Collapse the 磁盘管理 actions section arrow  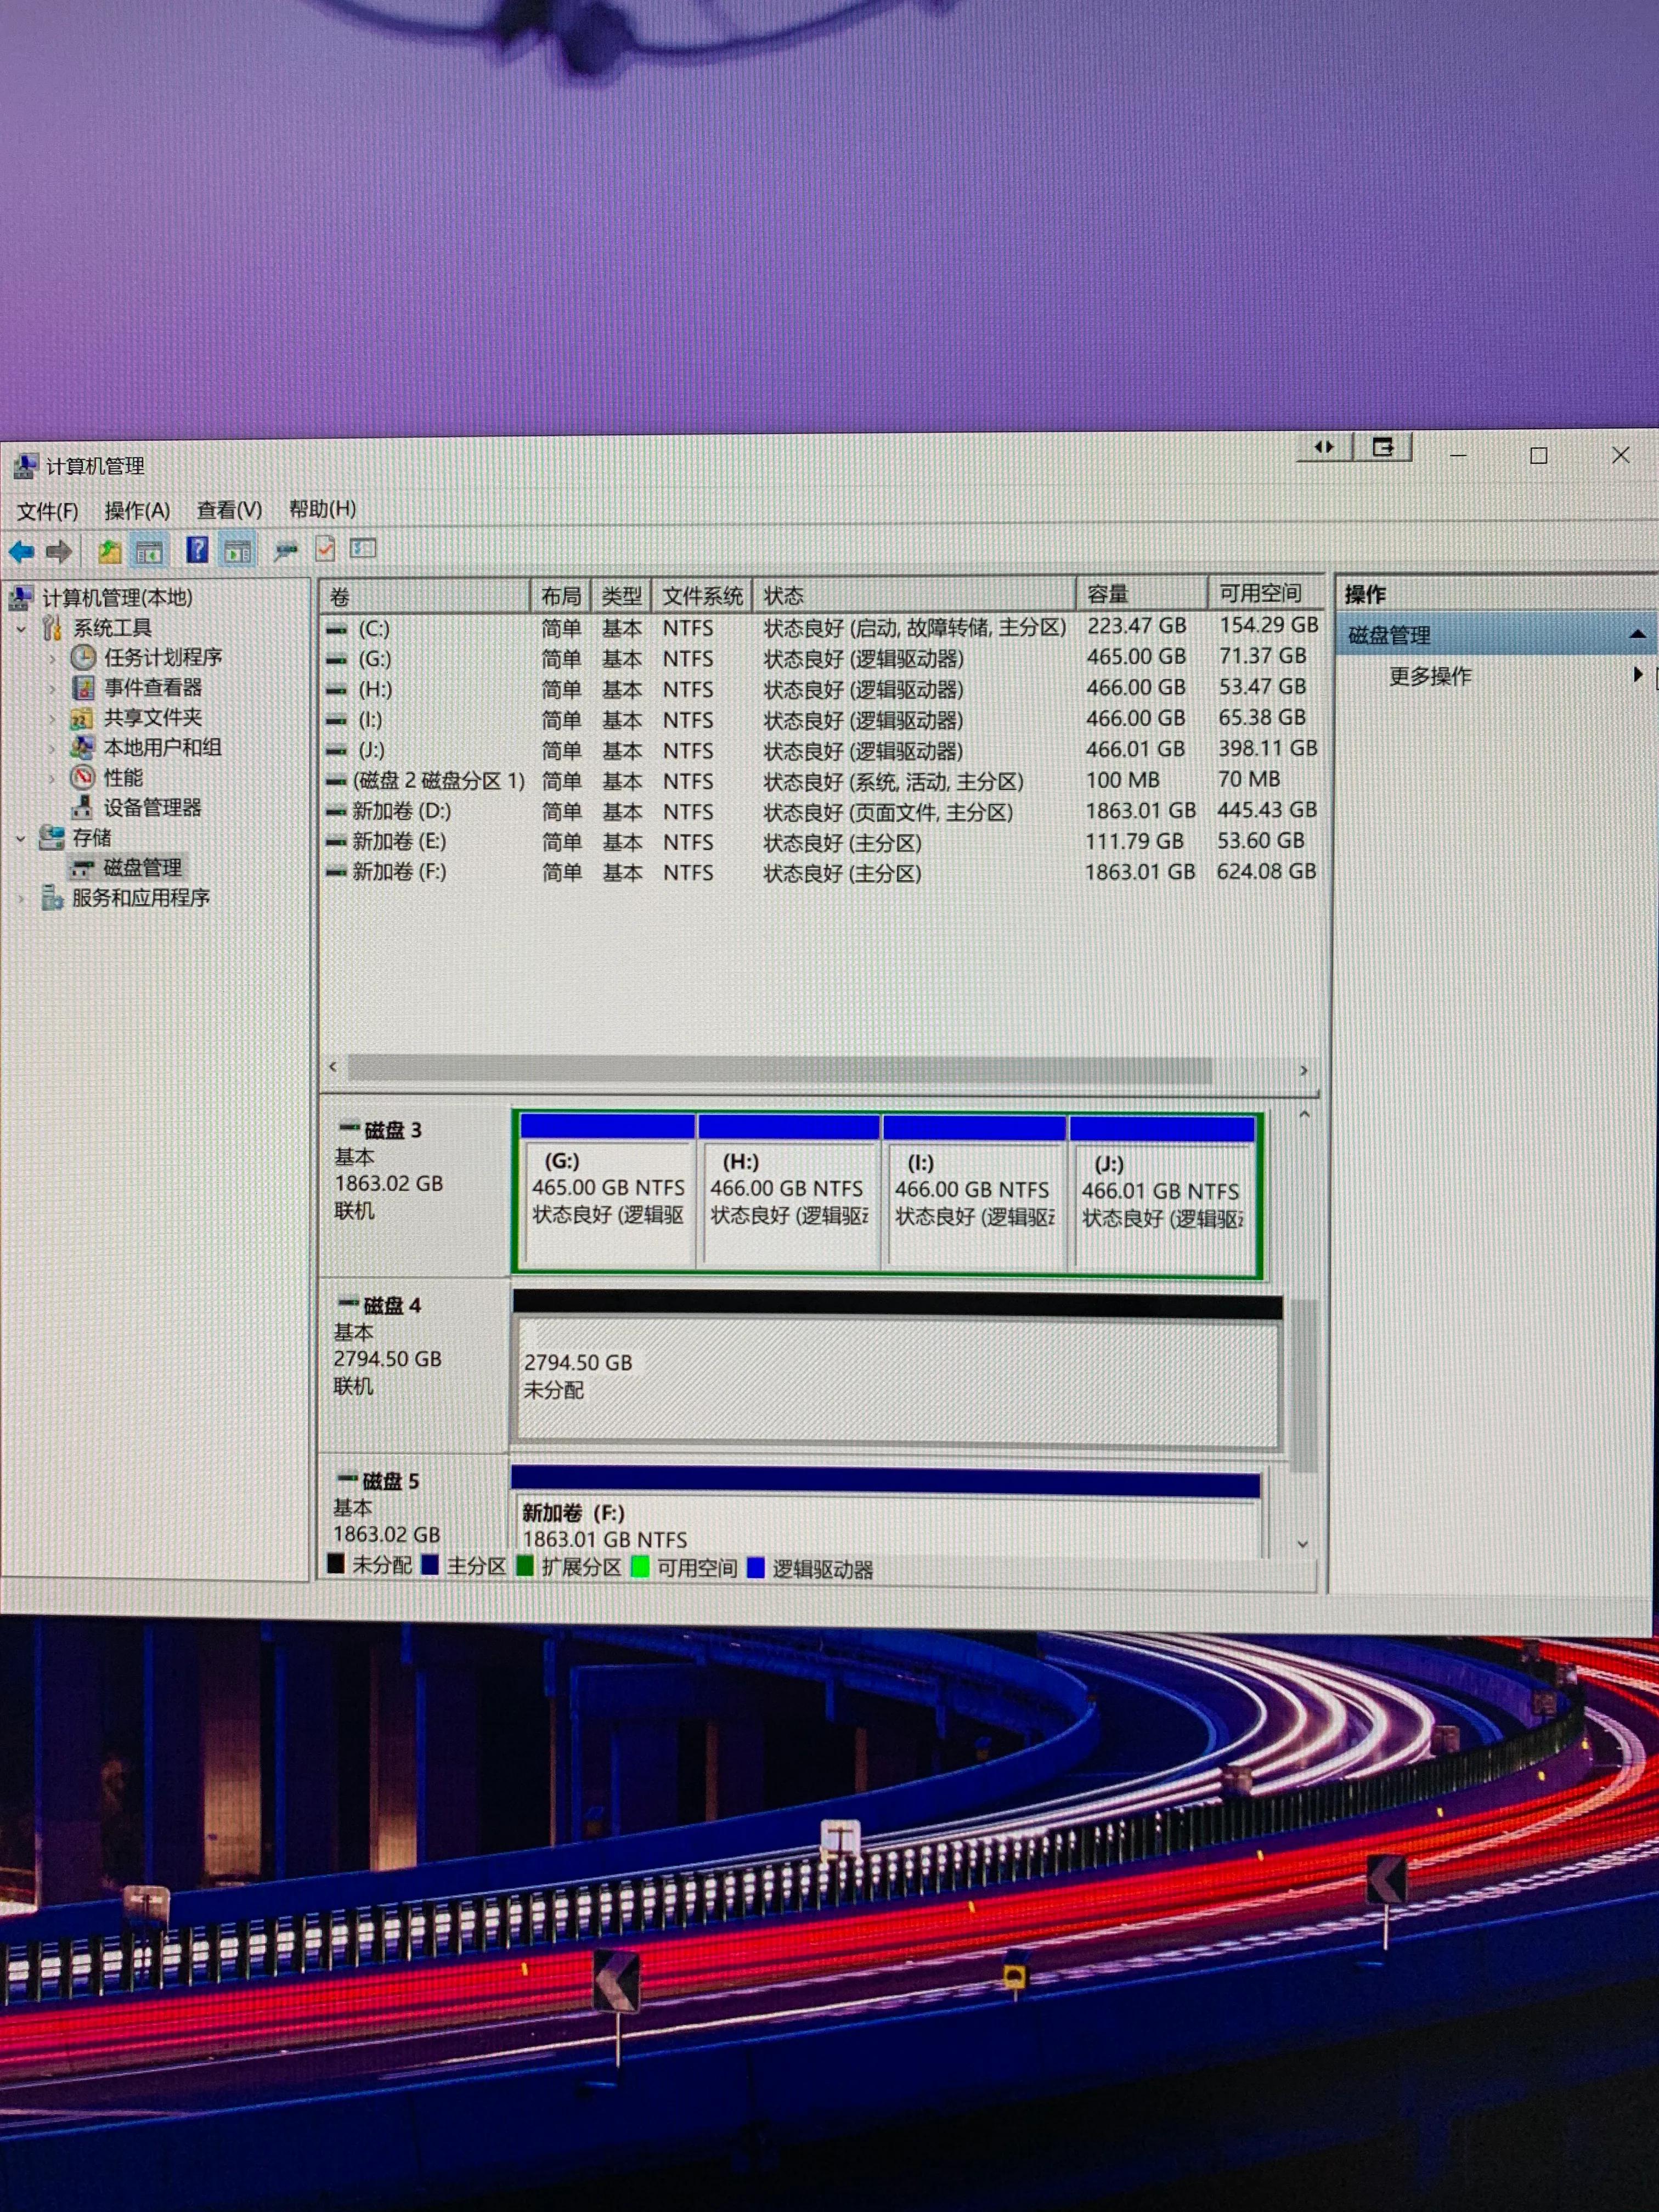1636,634
